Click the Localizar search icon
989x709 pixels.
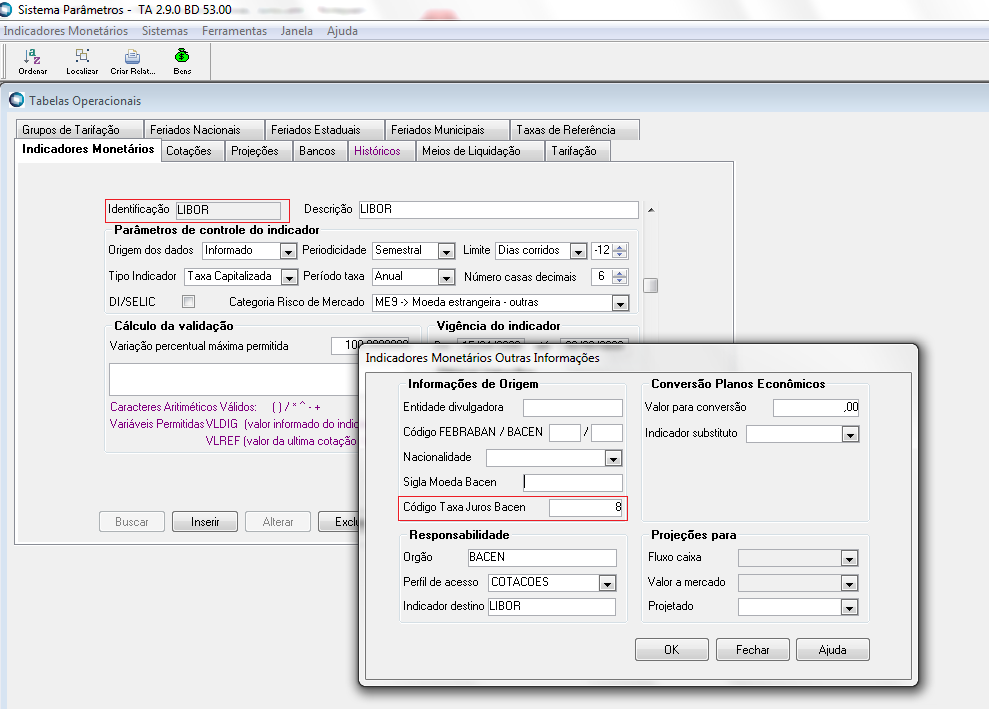(82, 56)
